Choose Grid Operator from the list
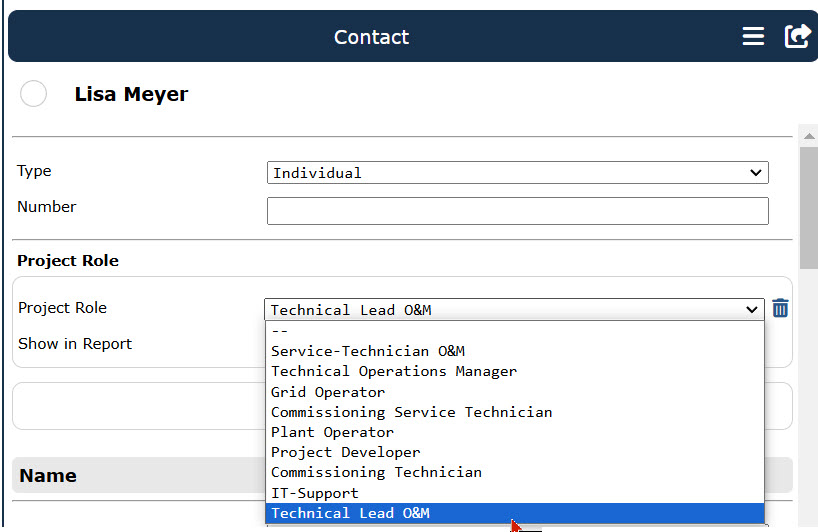The height and width of the screenshot is (532, 818). 514,392
